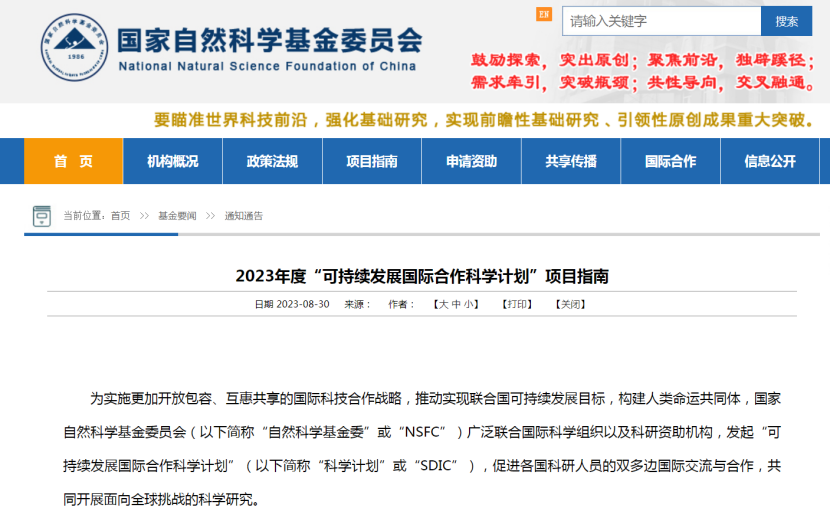
Task: Open the 首页 home tab
Action: [x=73, y=161]
